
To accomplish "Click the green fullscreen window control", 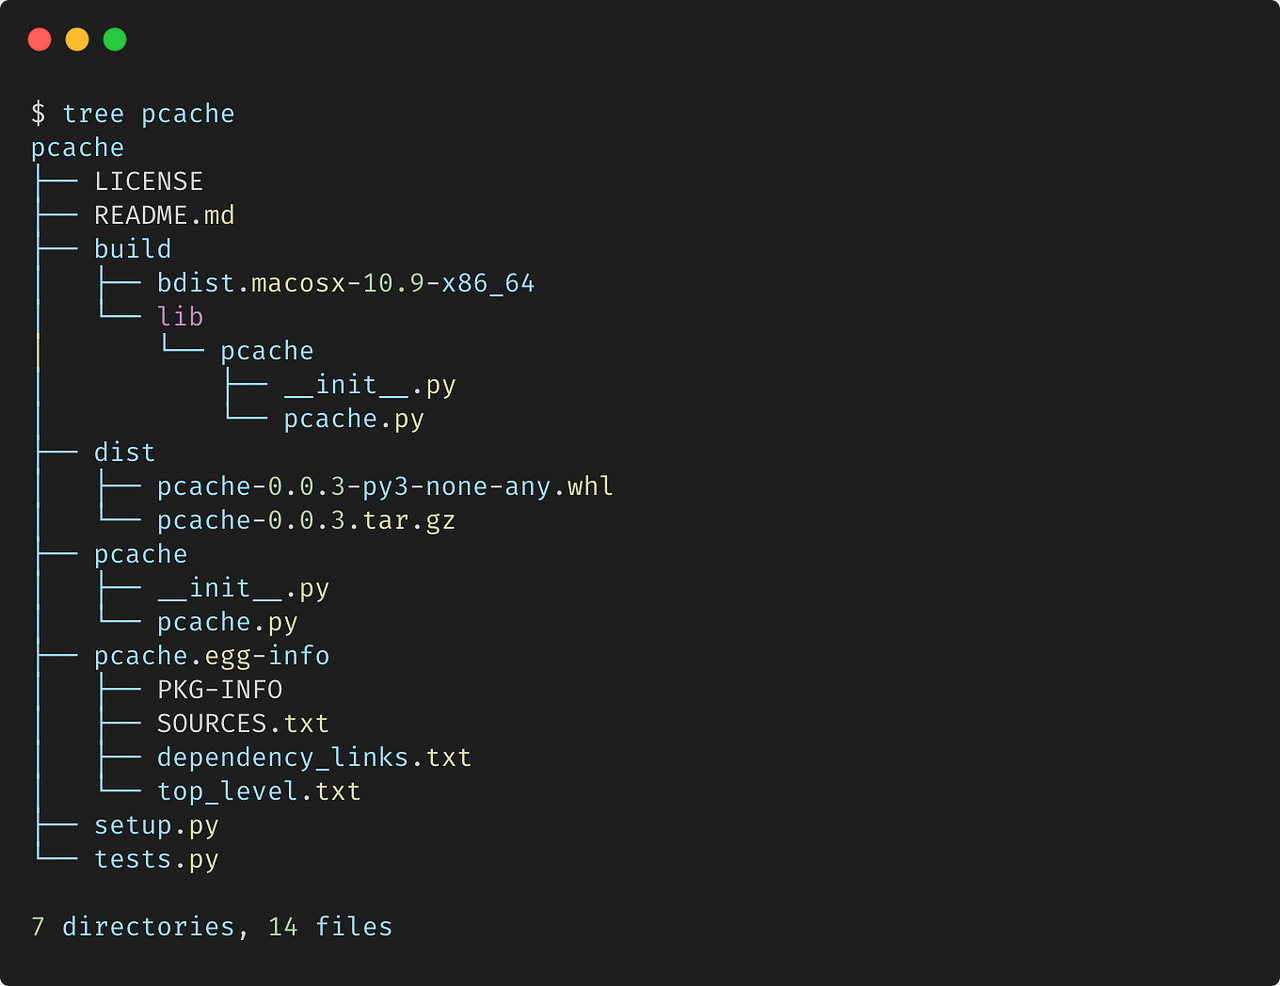I will point(114,39).
